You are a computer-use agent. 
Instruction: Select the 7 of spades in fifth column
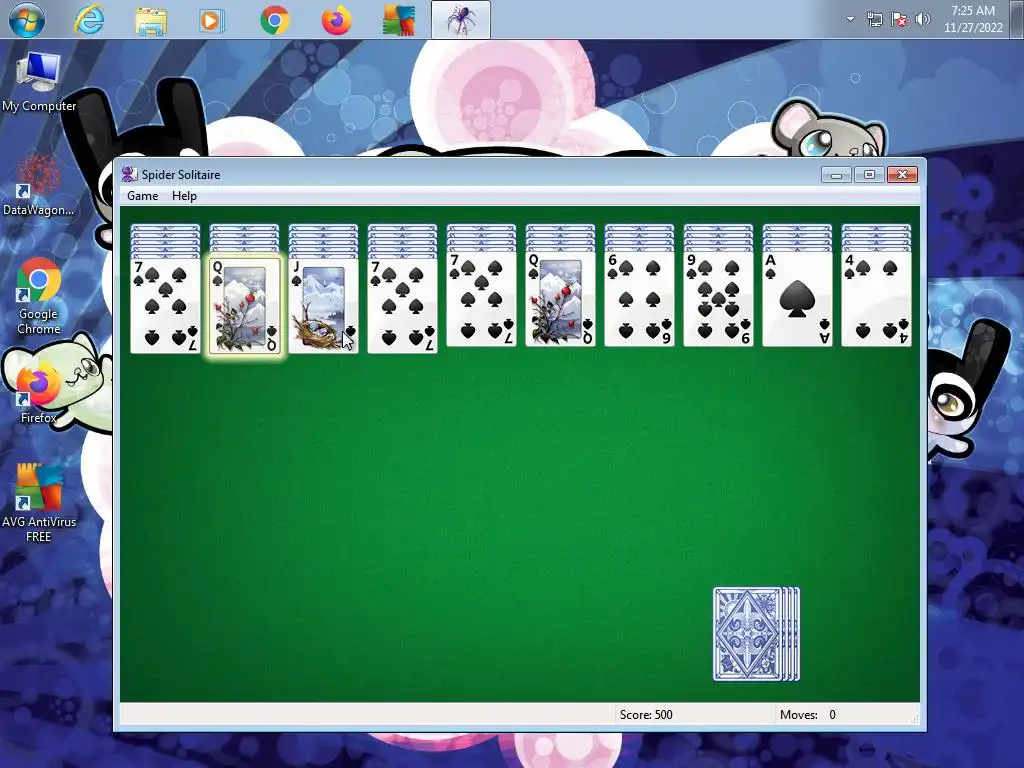point(481,299)
